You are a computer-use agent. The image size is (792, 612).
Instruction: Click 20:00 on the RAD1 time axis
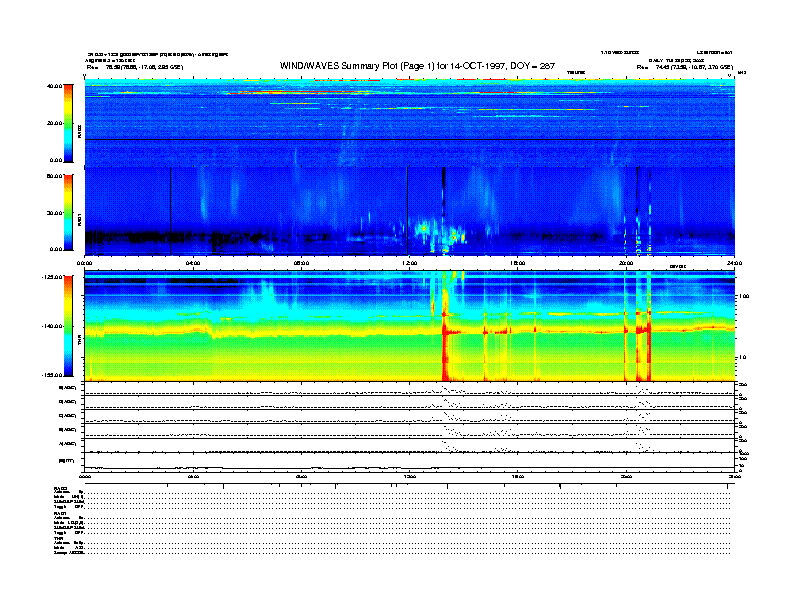626,263
